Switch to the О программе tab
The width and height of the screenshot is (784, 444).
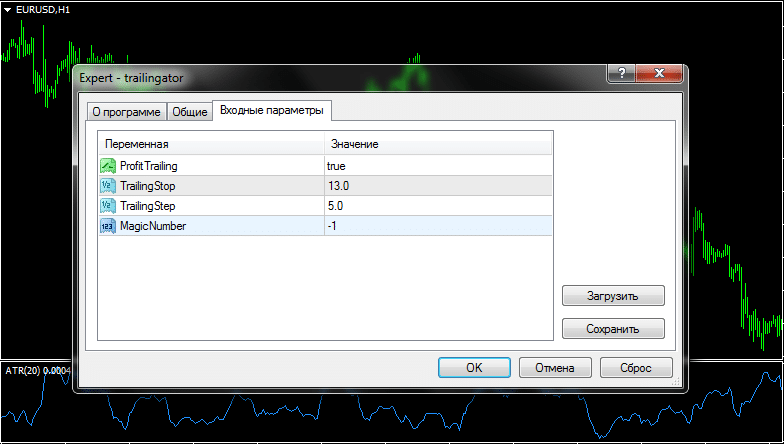(125, 112)
